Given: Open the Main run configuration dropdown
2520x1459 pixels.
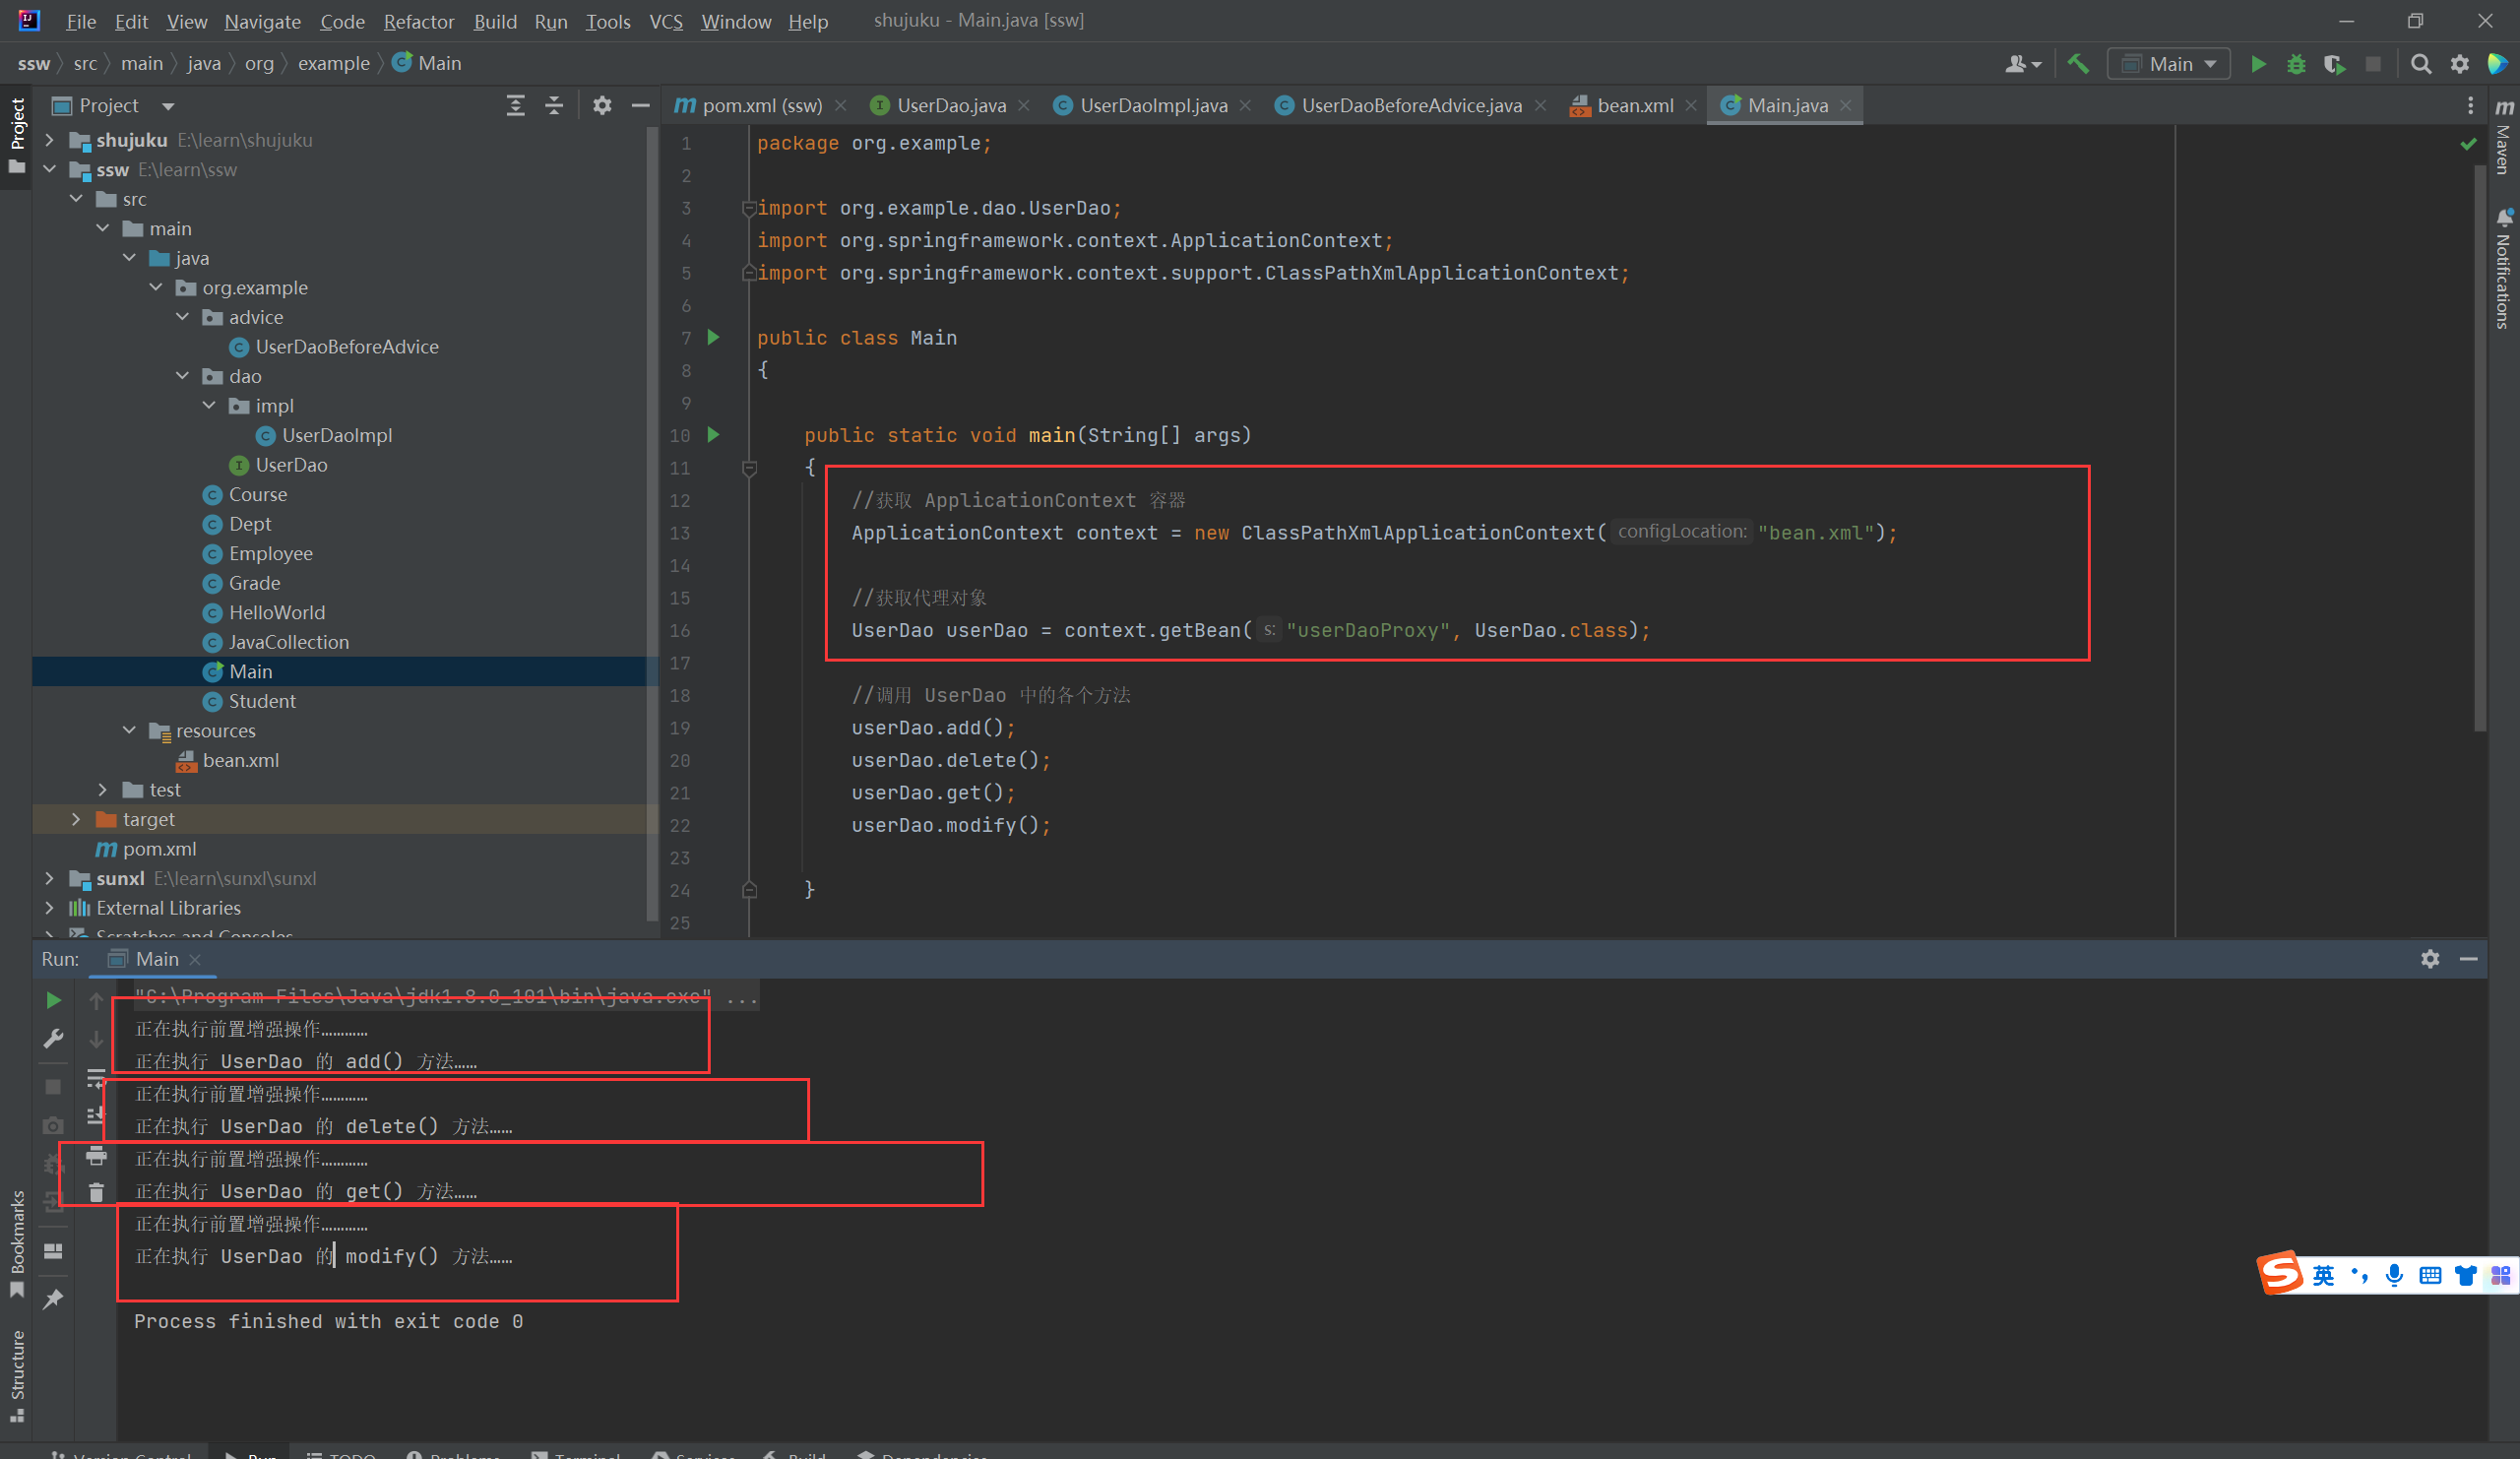Looking at the screenshot, I should tap(2169, 64).
